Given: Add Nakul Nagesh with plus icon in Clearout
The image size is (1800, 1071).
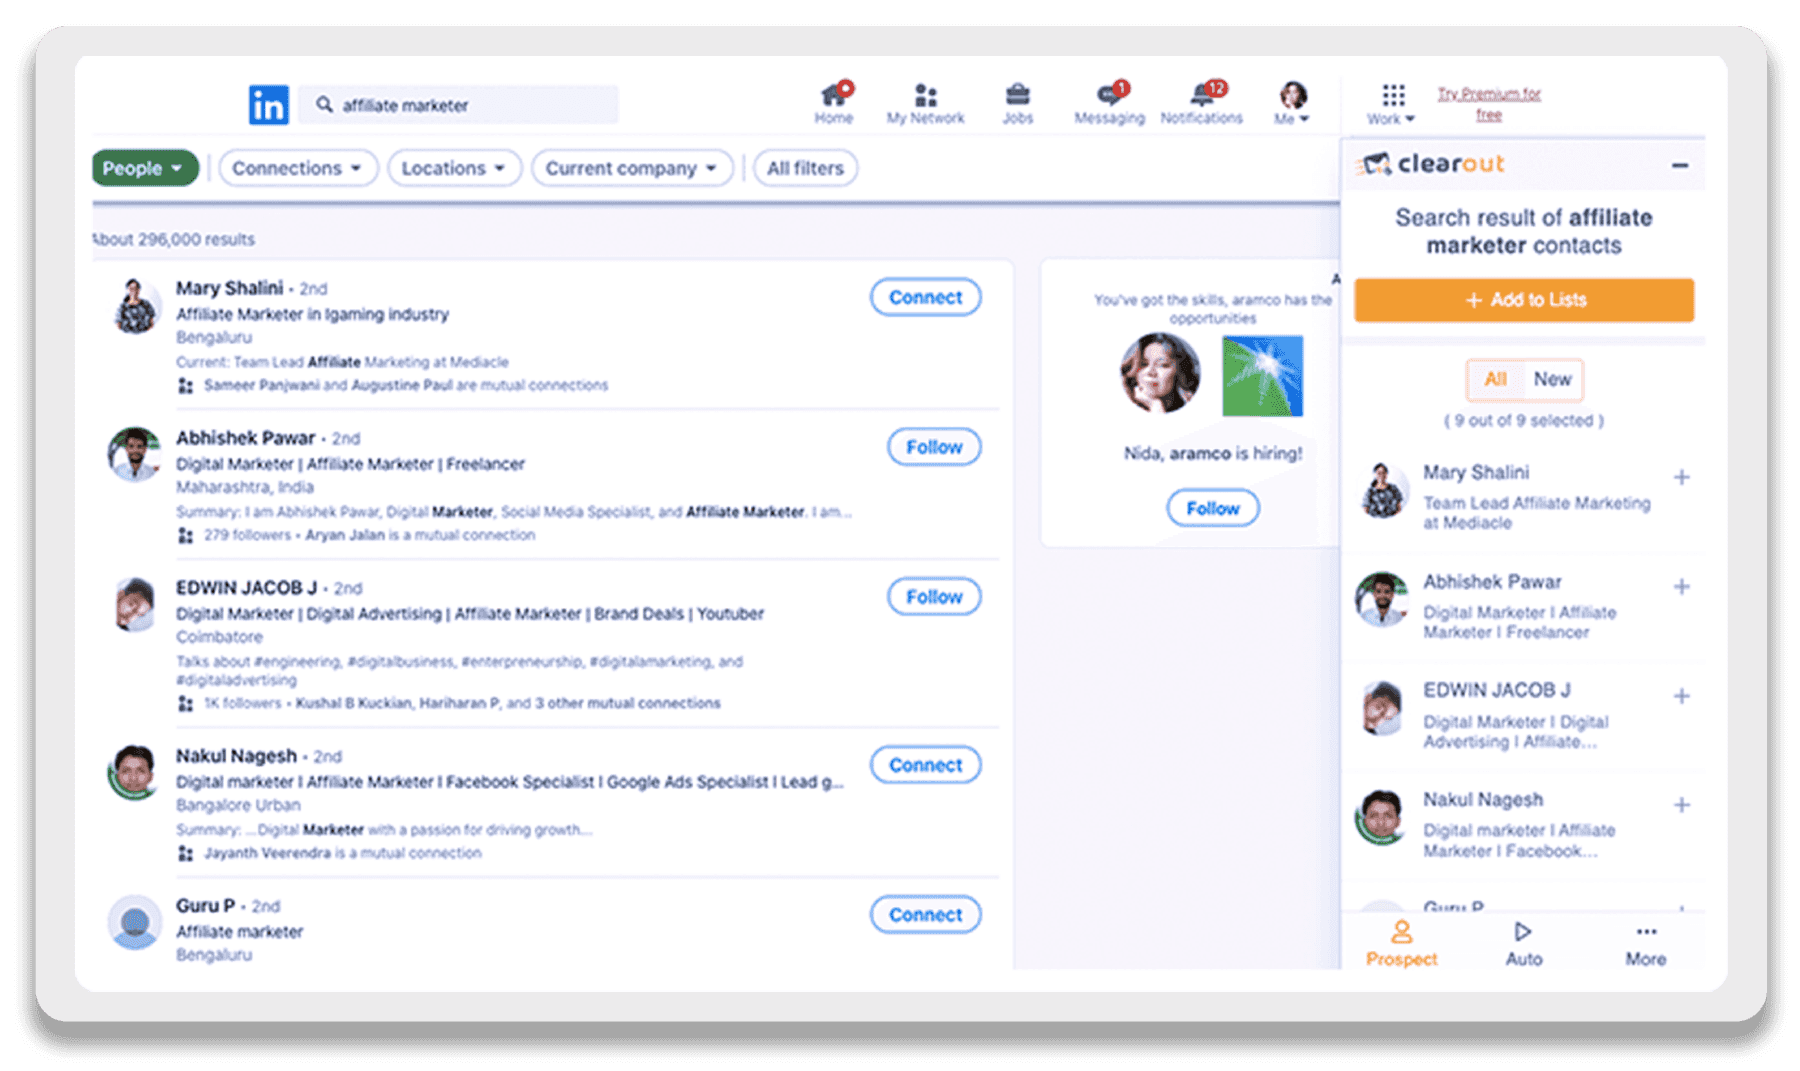Looking at the screenshot, I should [1682, 805].
